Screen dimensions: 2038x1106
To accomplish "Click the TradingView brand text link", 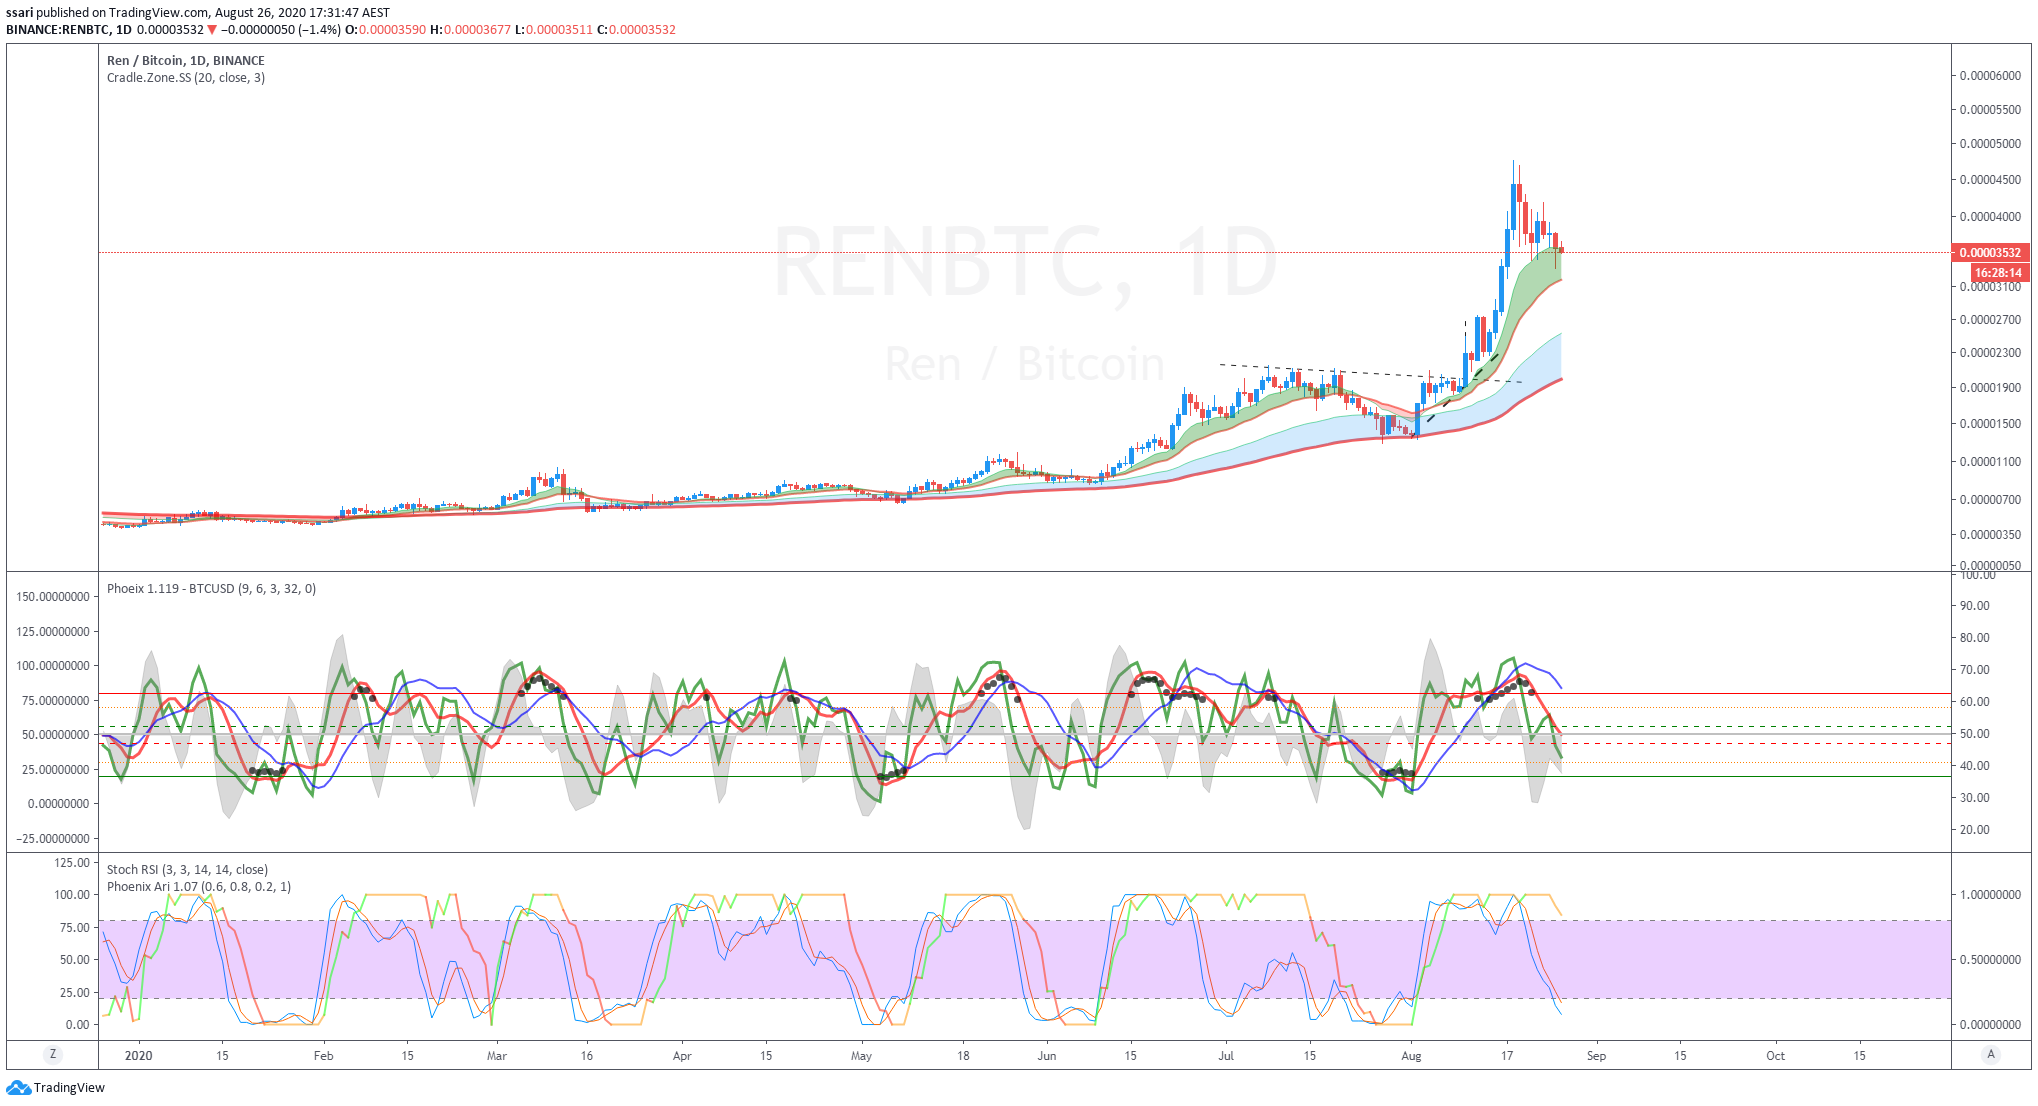I will point(69,1088).
